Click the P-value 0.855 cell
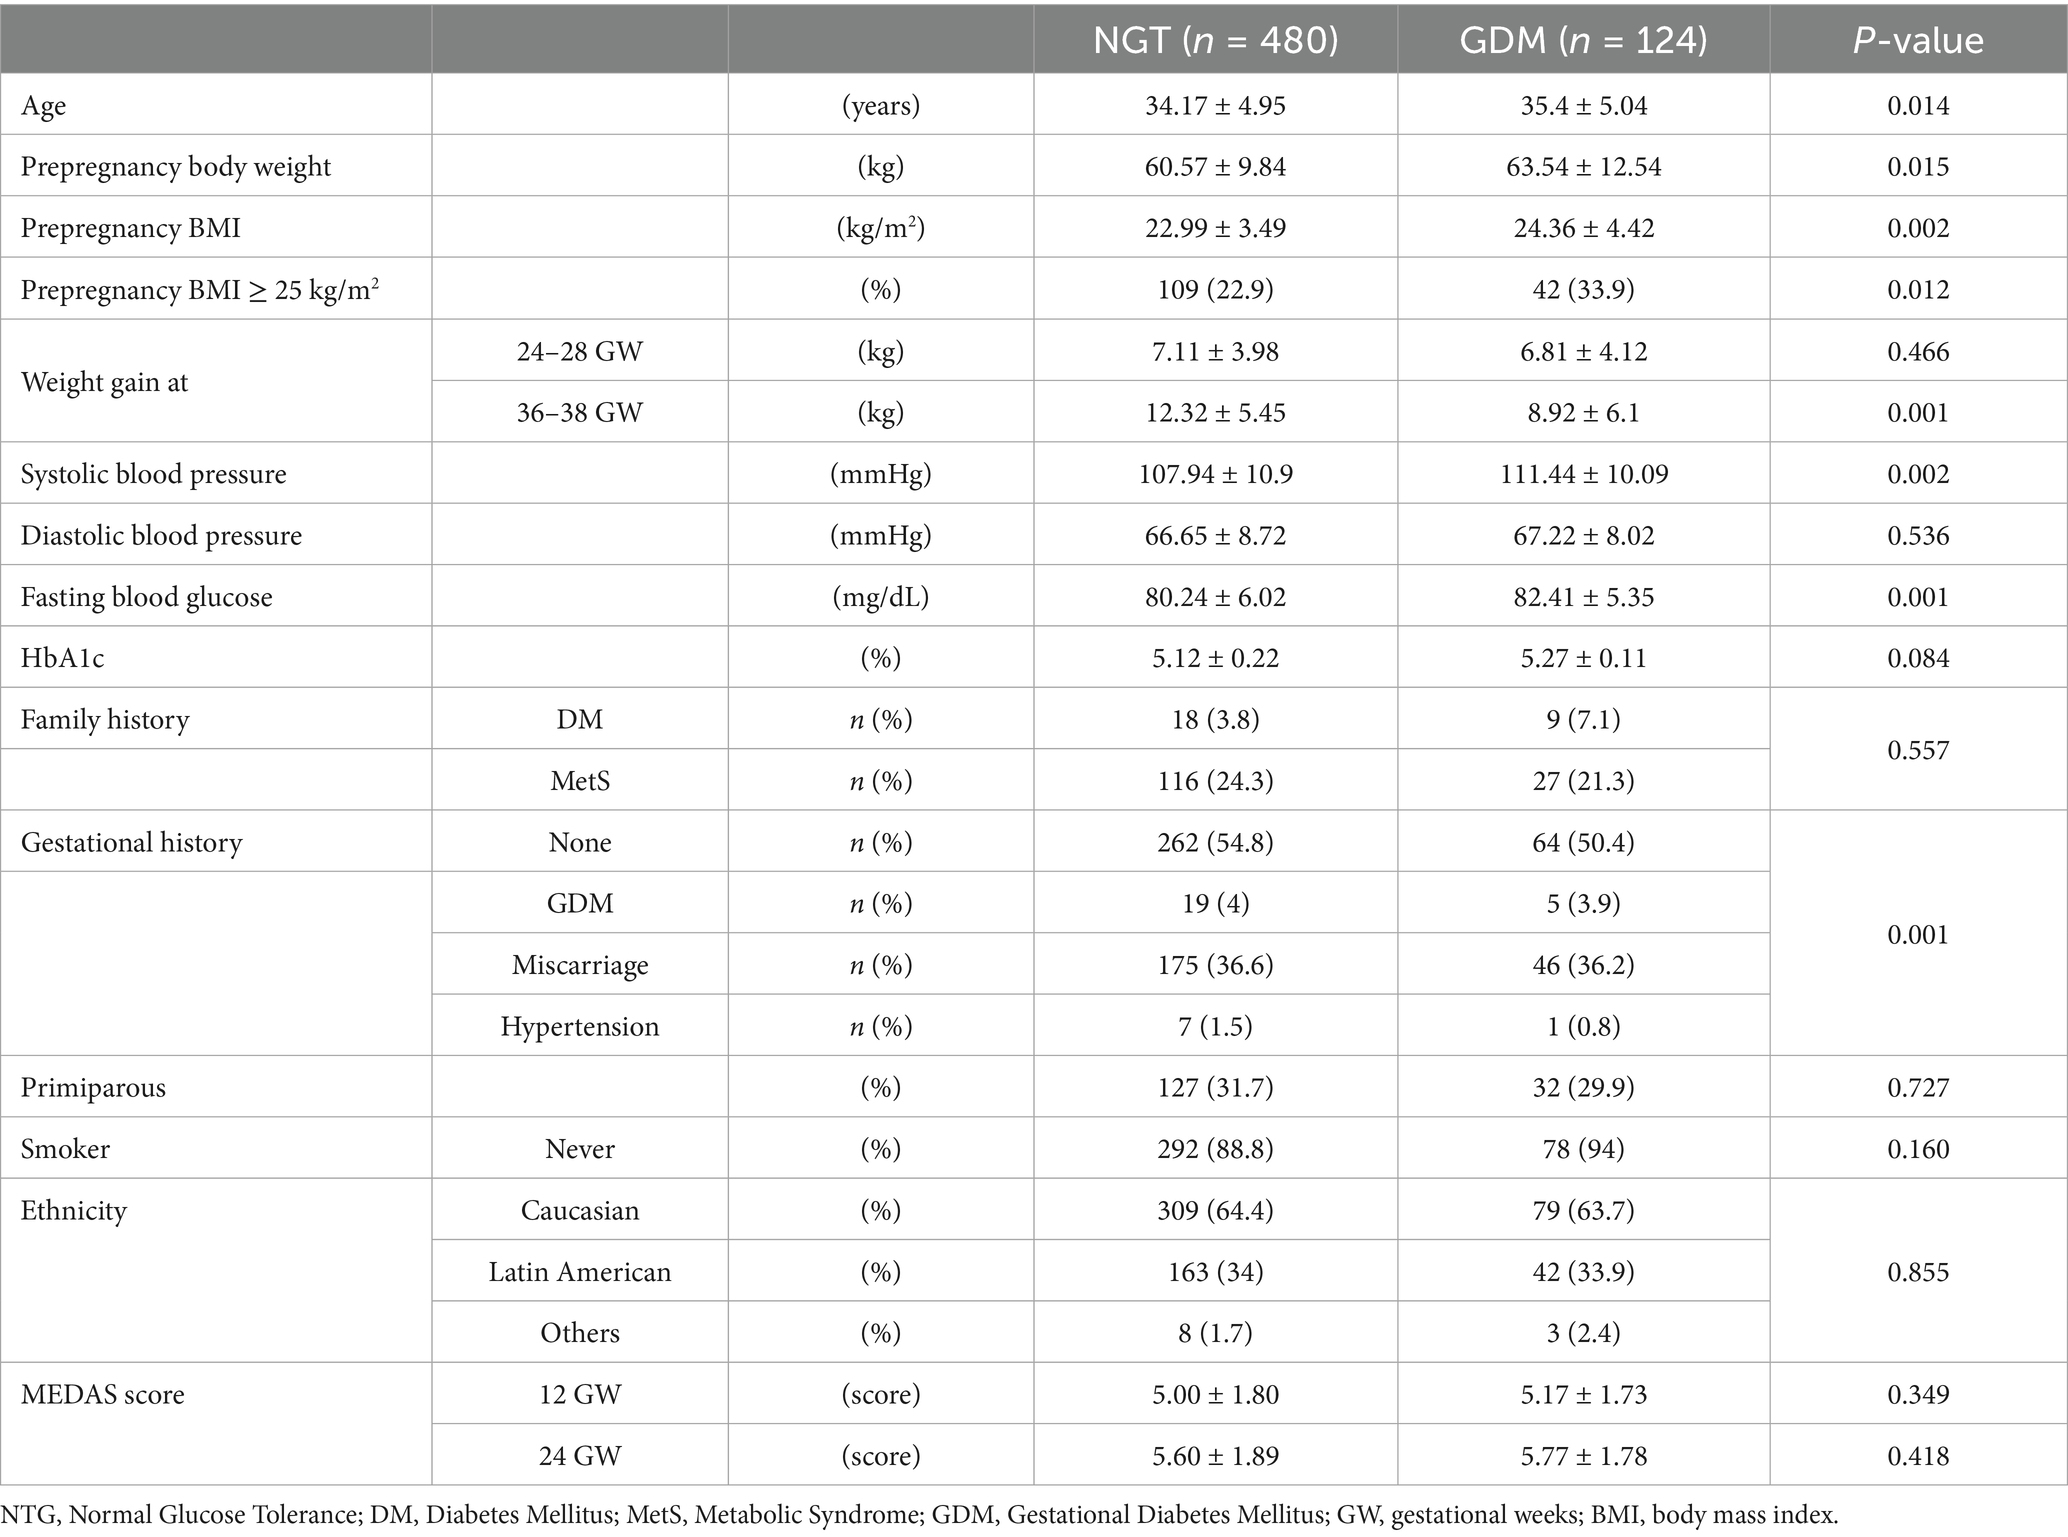Viewport: 2068px width, 1537px height. [1918, 1272]
